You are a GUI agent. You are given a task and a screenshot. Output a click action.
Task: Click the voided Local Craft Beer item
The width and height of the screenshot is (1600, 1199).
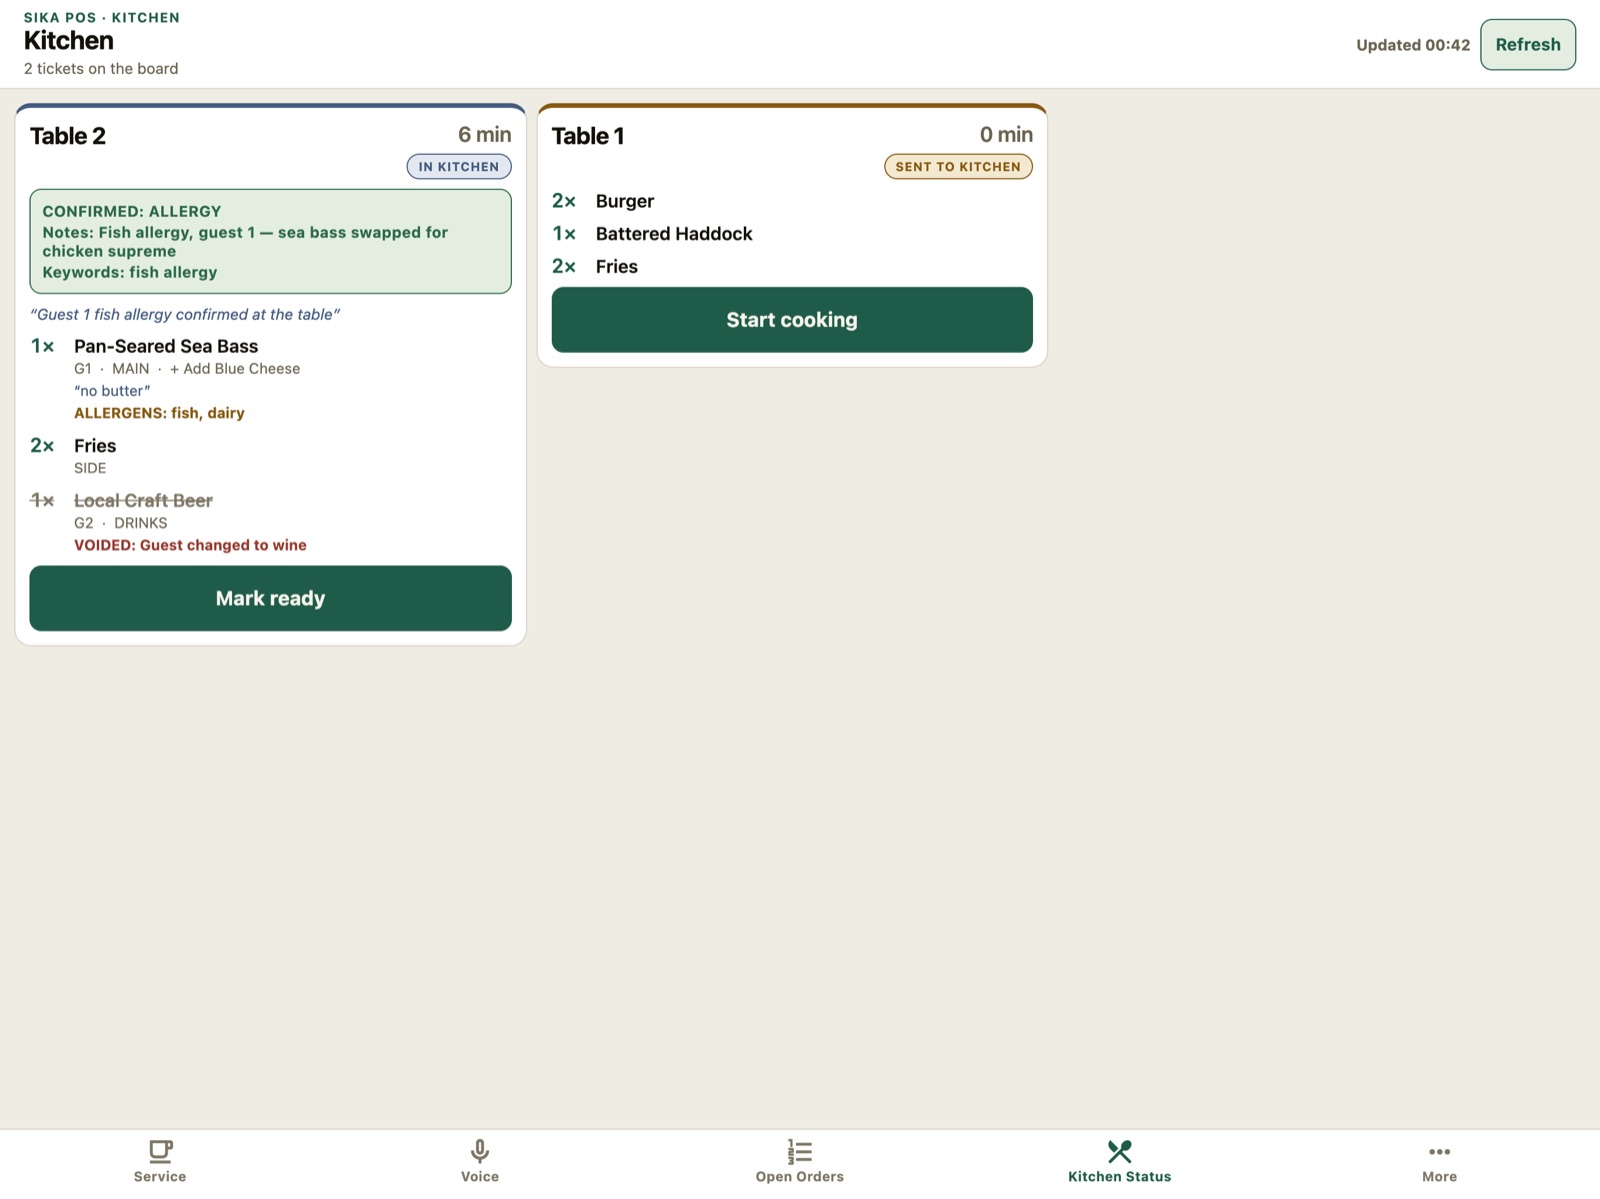(x=143, y=500)
